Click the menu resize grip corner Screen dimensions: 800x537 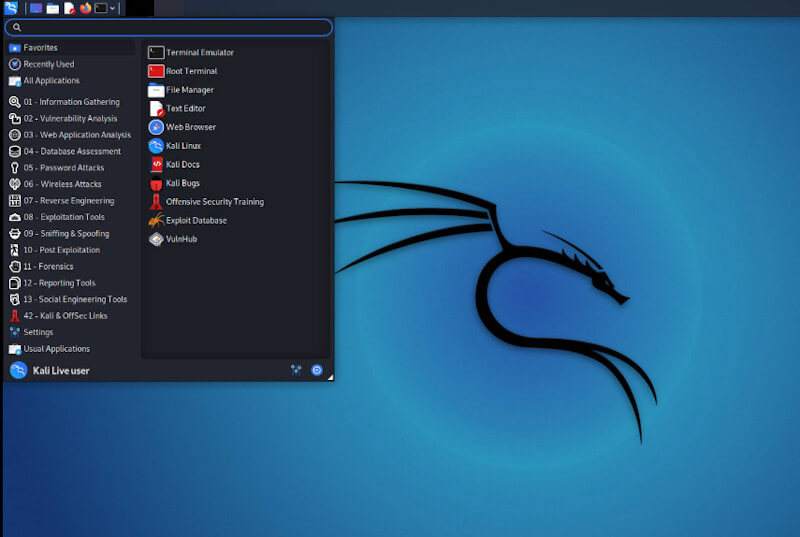330,377
